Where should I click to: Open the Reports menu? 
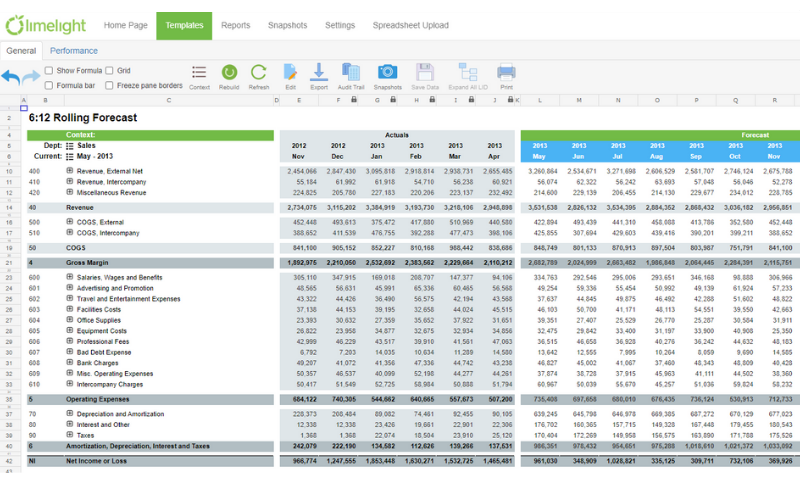236,25
